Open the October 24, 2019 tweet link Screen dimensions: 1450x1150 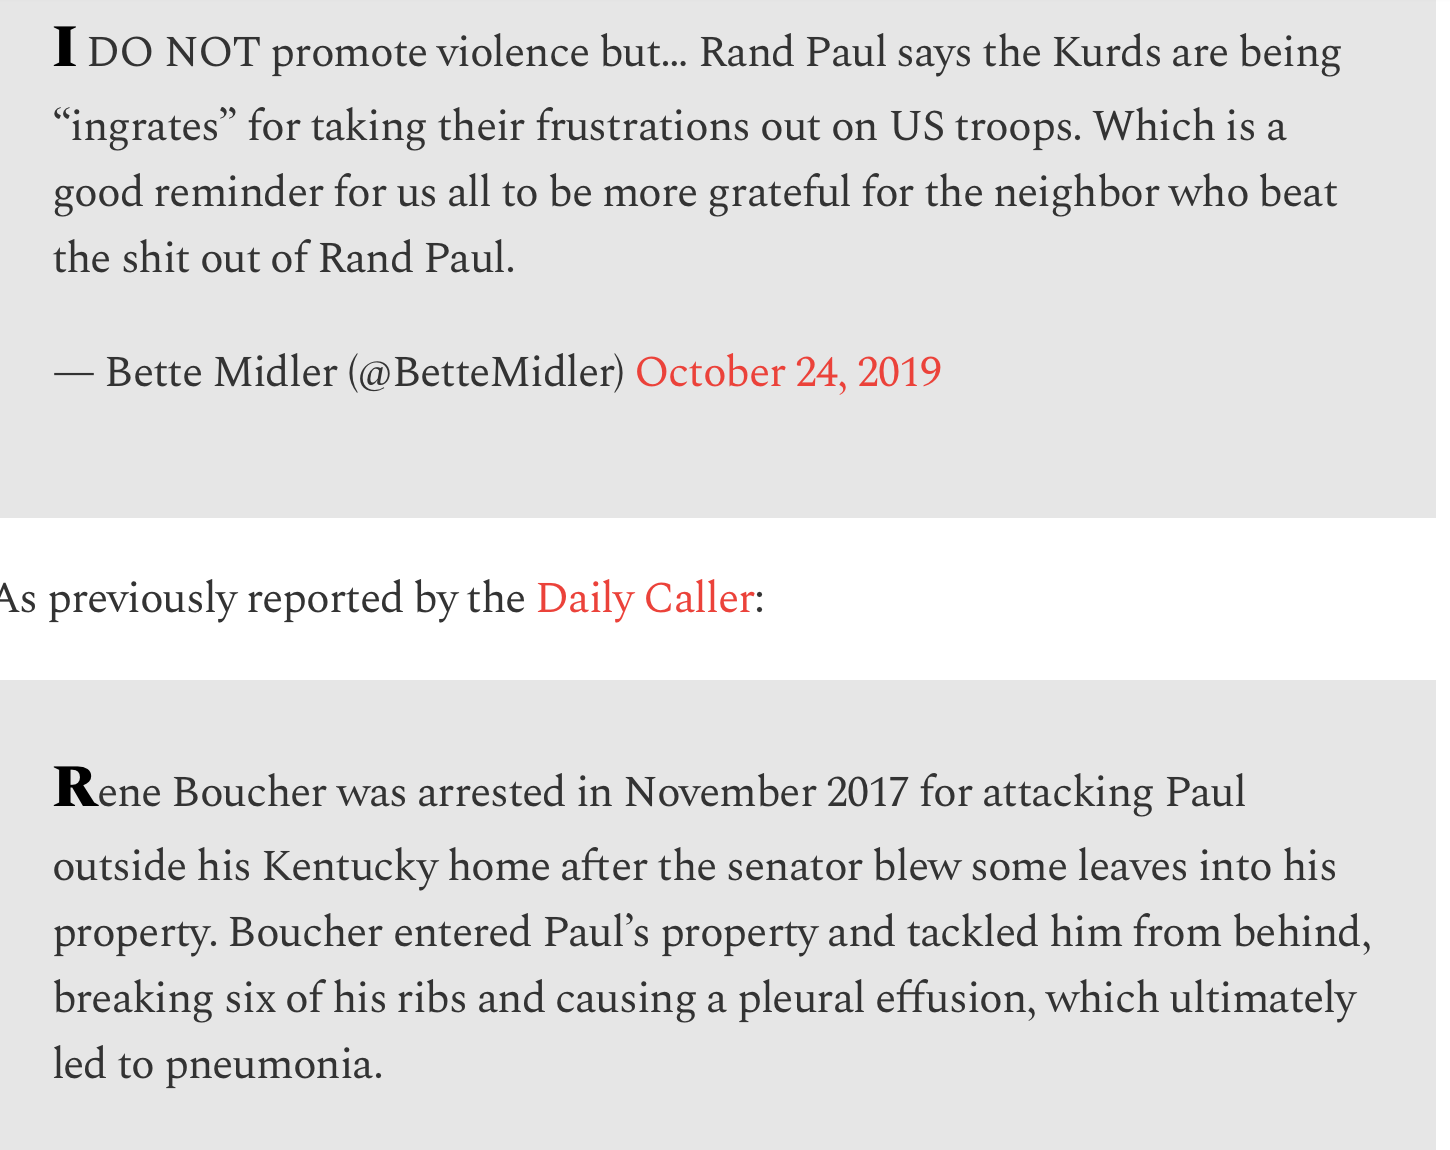[788, 373]
